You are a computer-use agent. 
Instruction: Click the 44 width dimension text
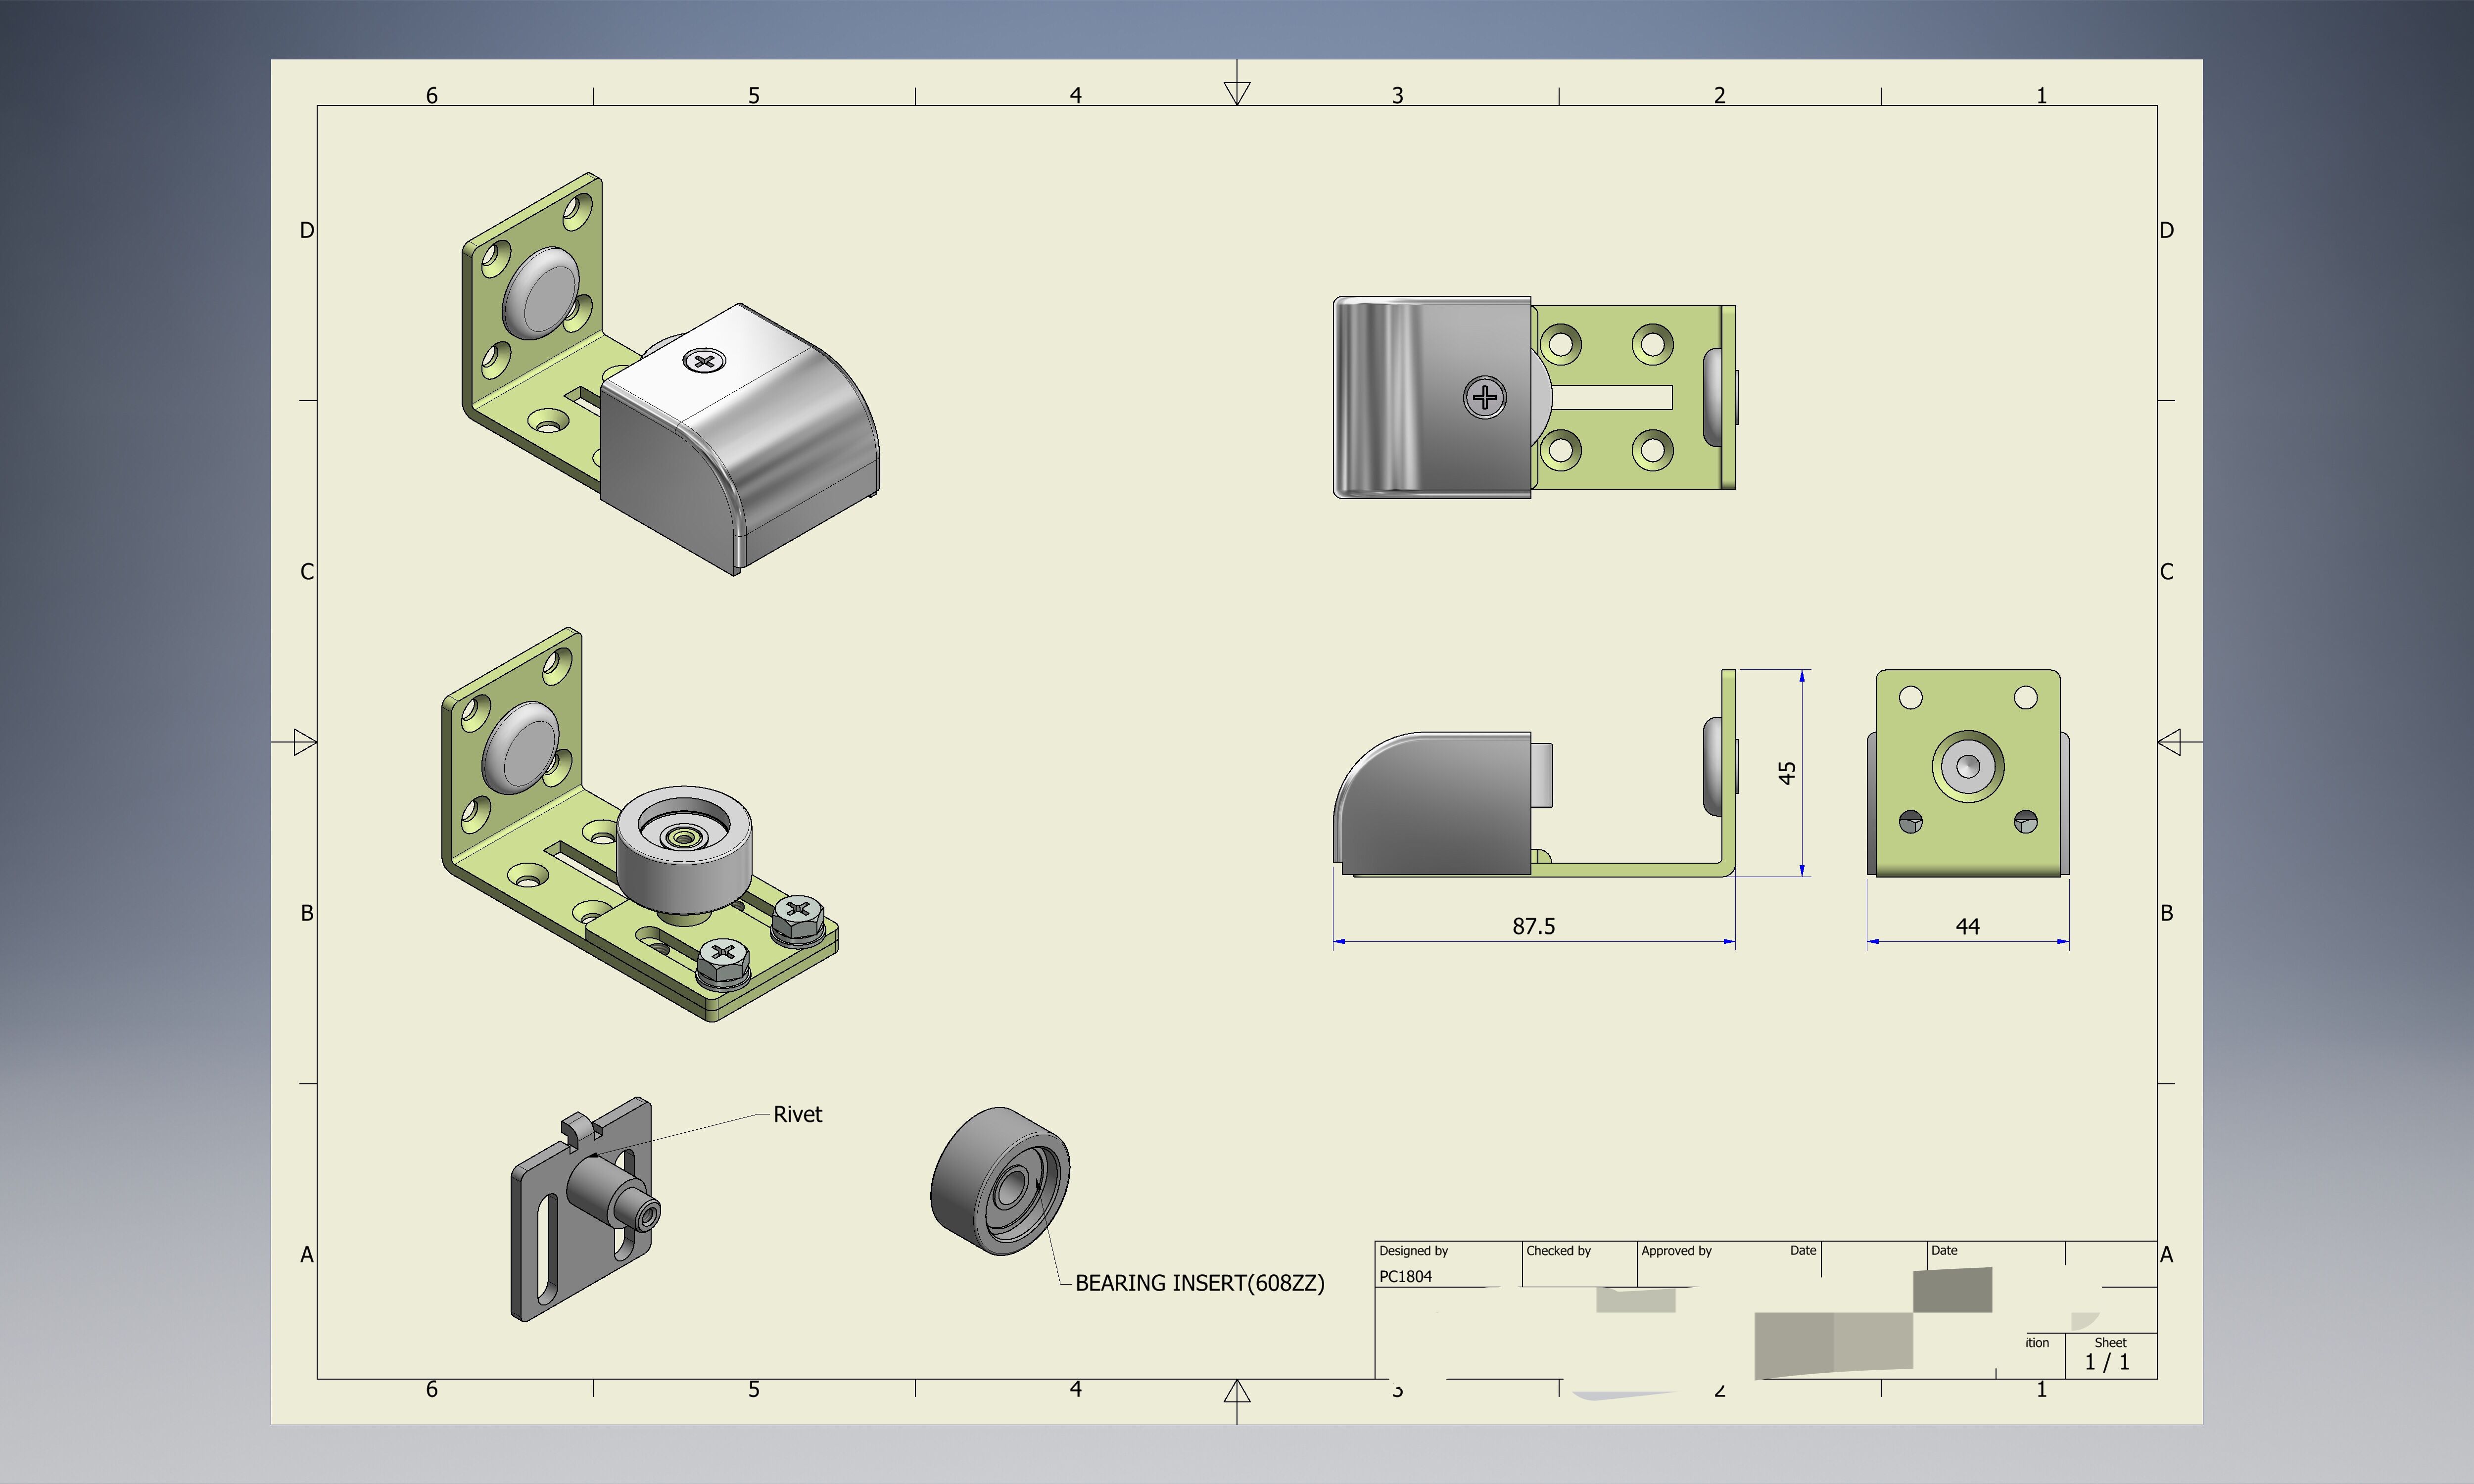coord(1967,927)
